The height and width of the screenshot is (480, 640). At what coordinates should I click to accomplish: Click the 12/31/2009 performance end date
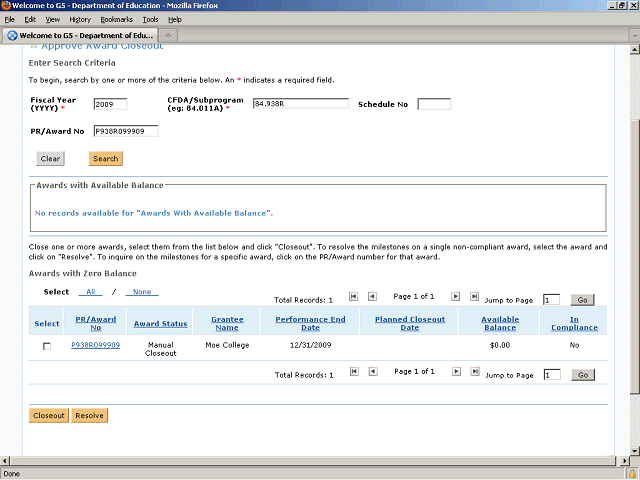310,345
